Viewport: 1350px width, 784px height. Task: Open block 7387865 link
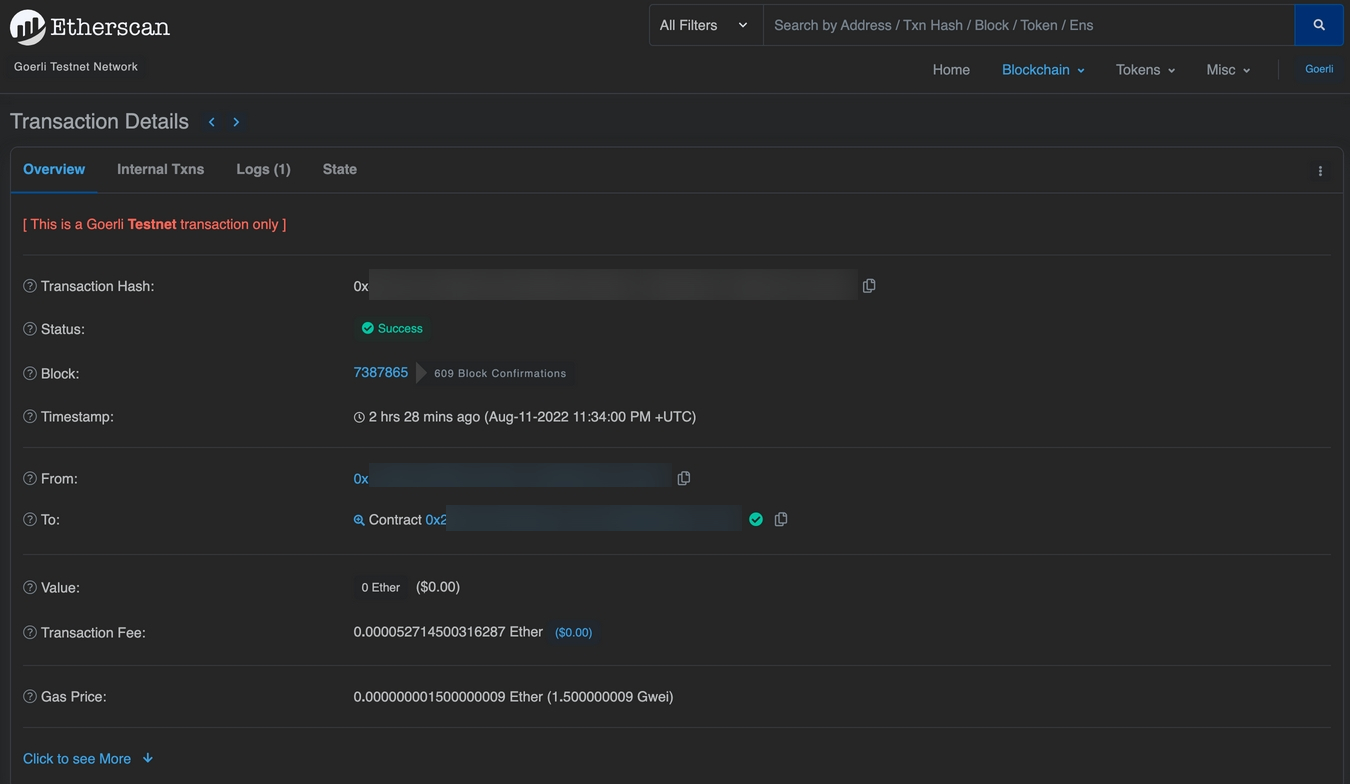[381, 372]
